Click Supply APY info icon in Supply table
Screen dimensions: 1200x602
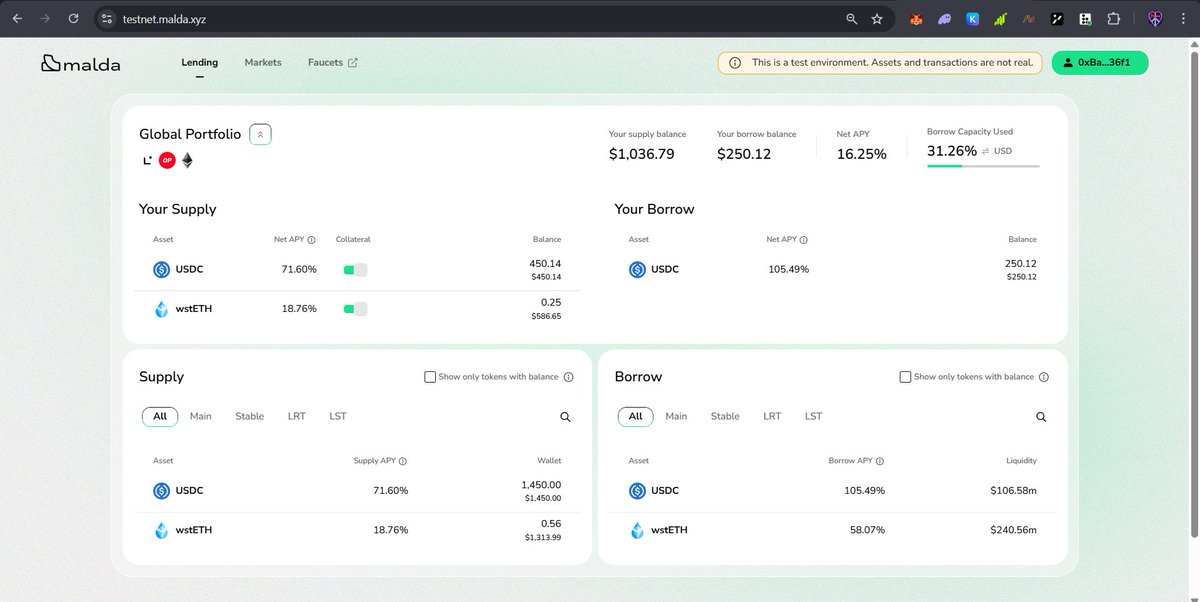tap(403, 461)
